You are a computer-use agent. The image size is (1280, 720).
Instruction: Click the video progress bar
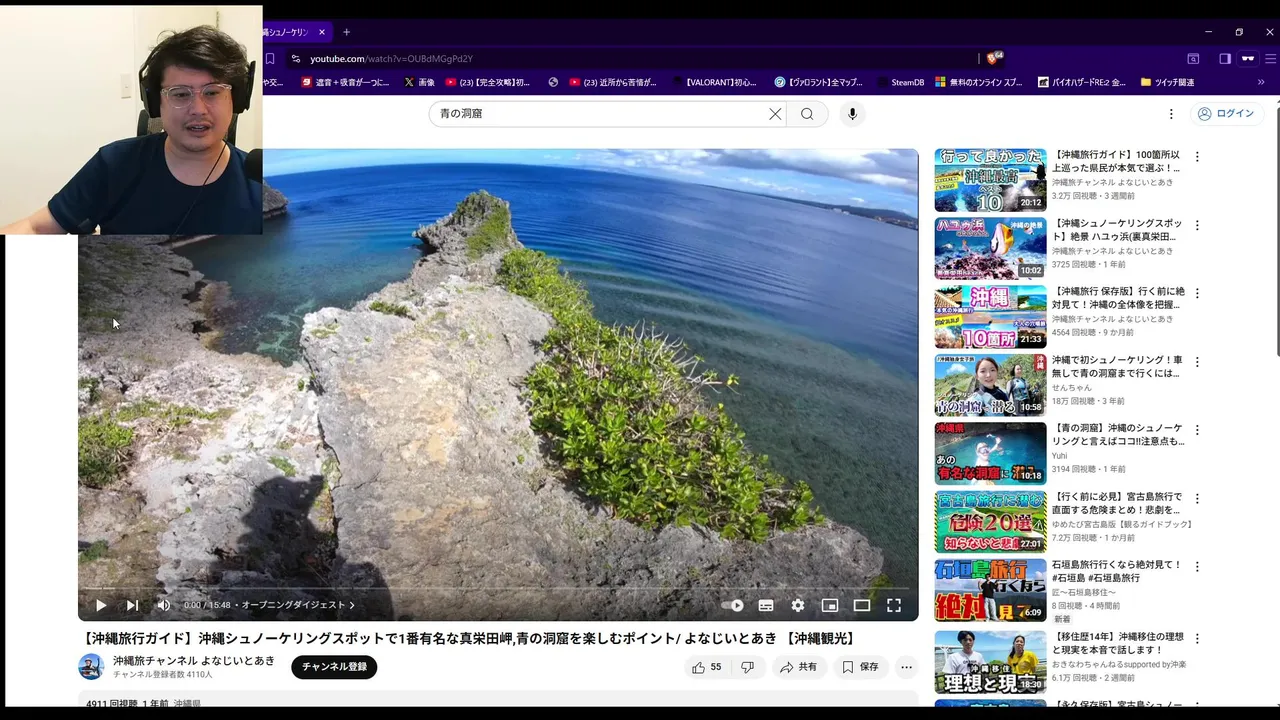click(498, 588)
